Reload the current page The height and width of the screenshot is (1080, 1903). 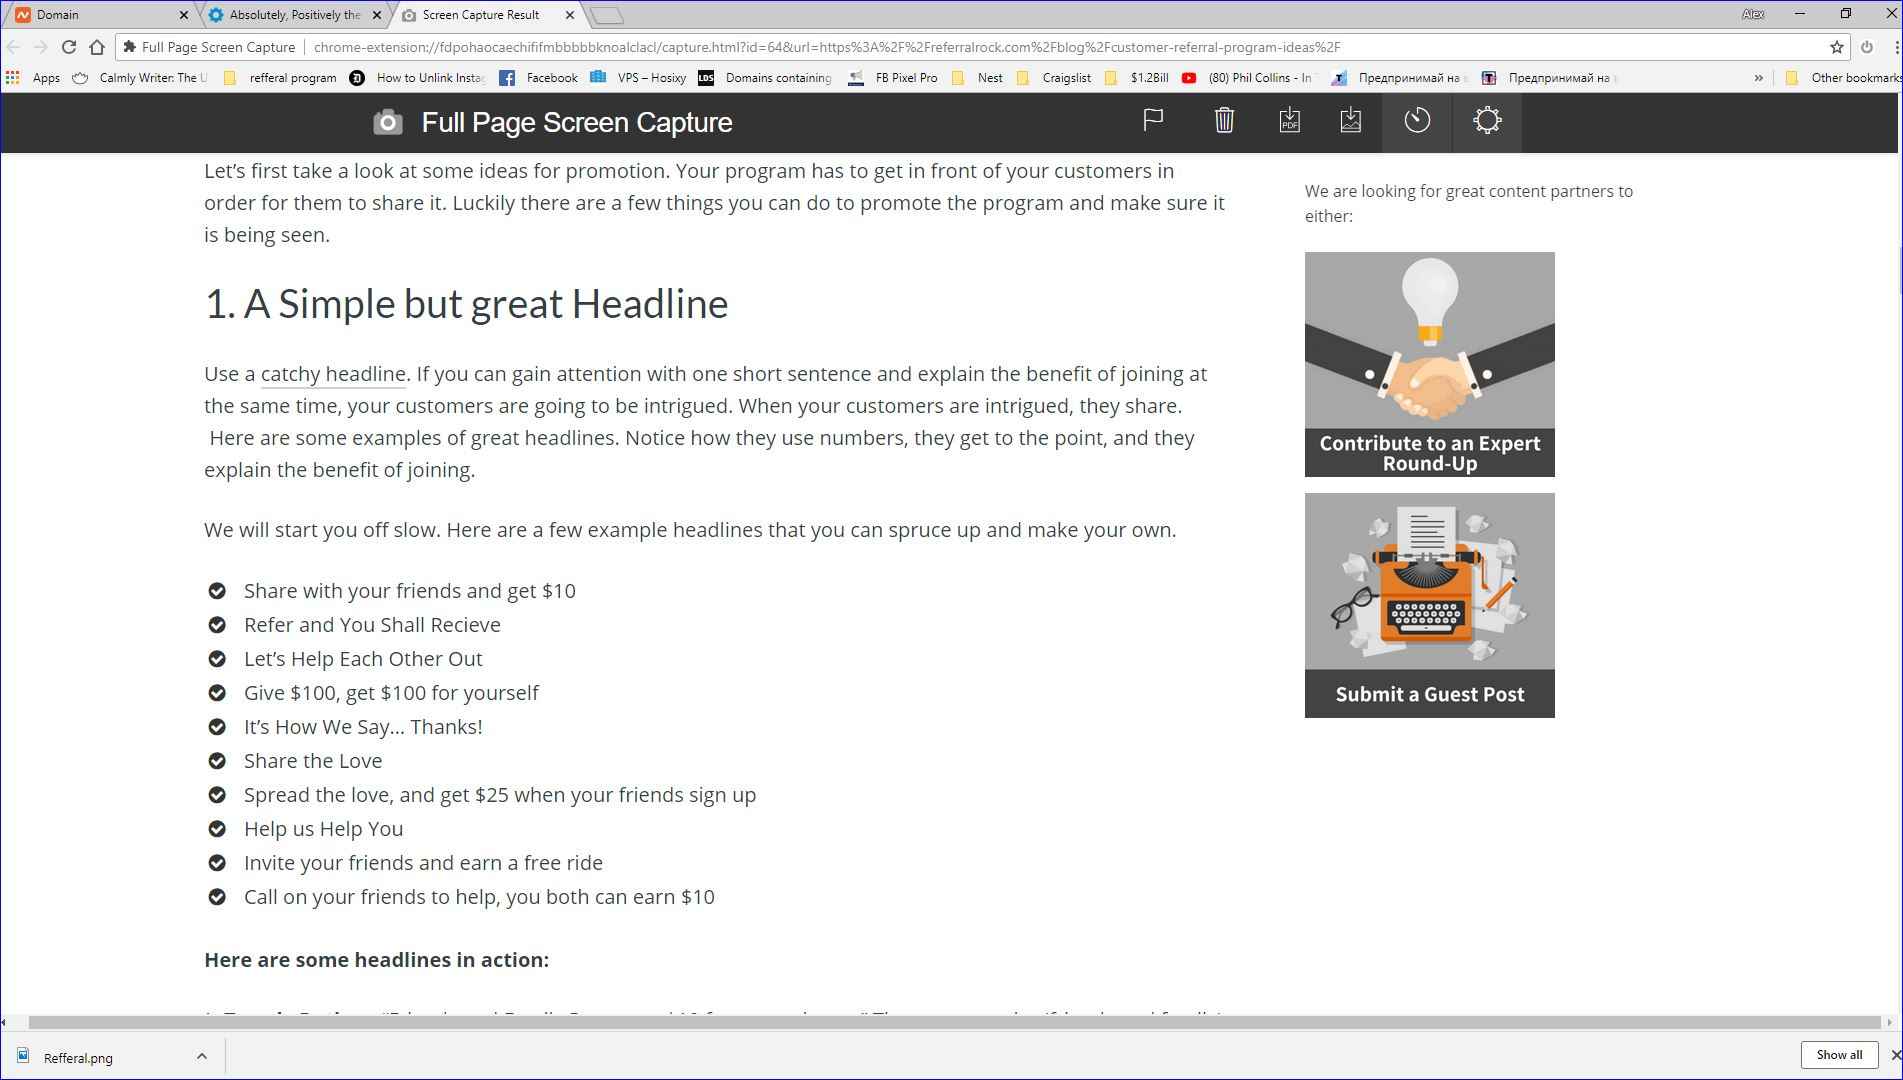[68, 47]
